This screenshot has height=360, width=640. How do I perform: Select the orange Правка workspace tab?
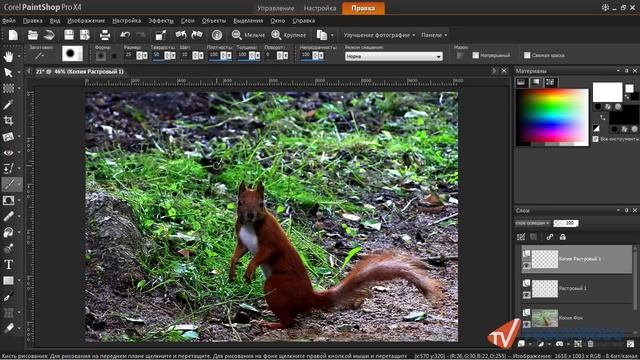363,8
